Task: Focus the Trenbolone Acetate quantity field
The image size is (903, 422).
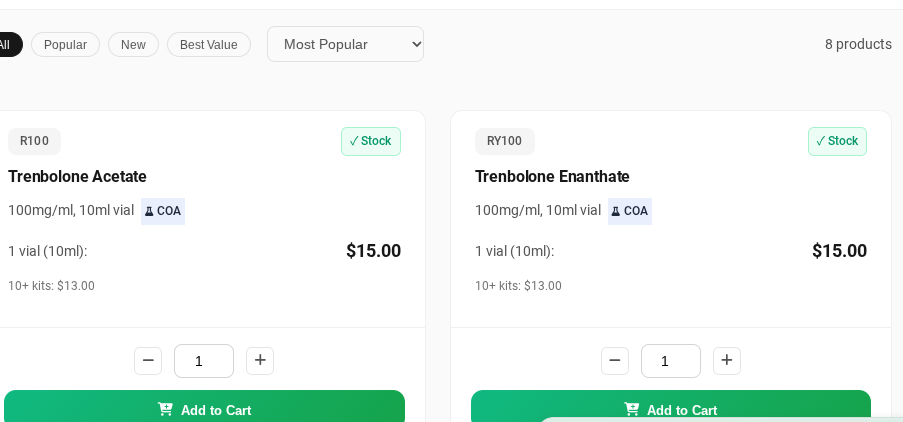Action: pos(203,361)
